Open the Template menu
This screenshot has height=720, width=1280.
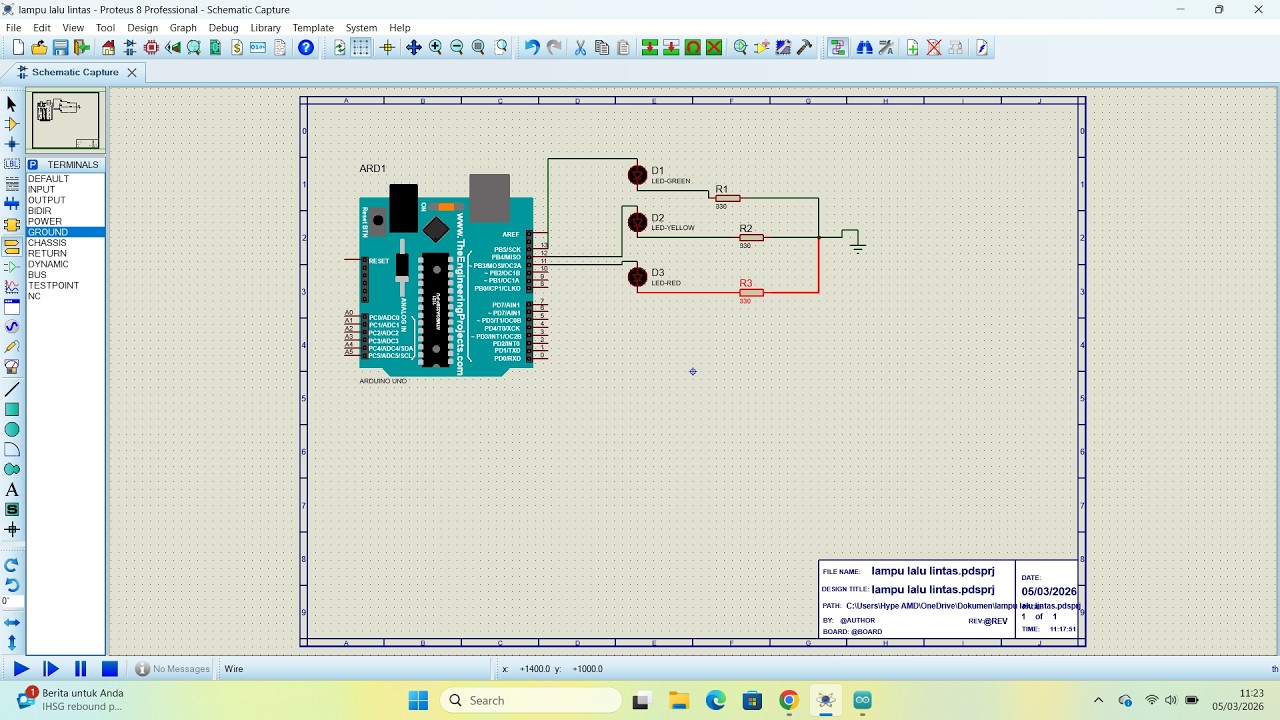click(313, 28)
